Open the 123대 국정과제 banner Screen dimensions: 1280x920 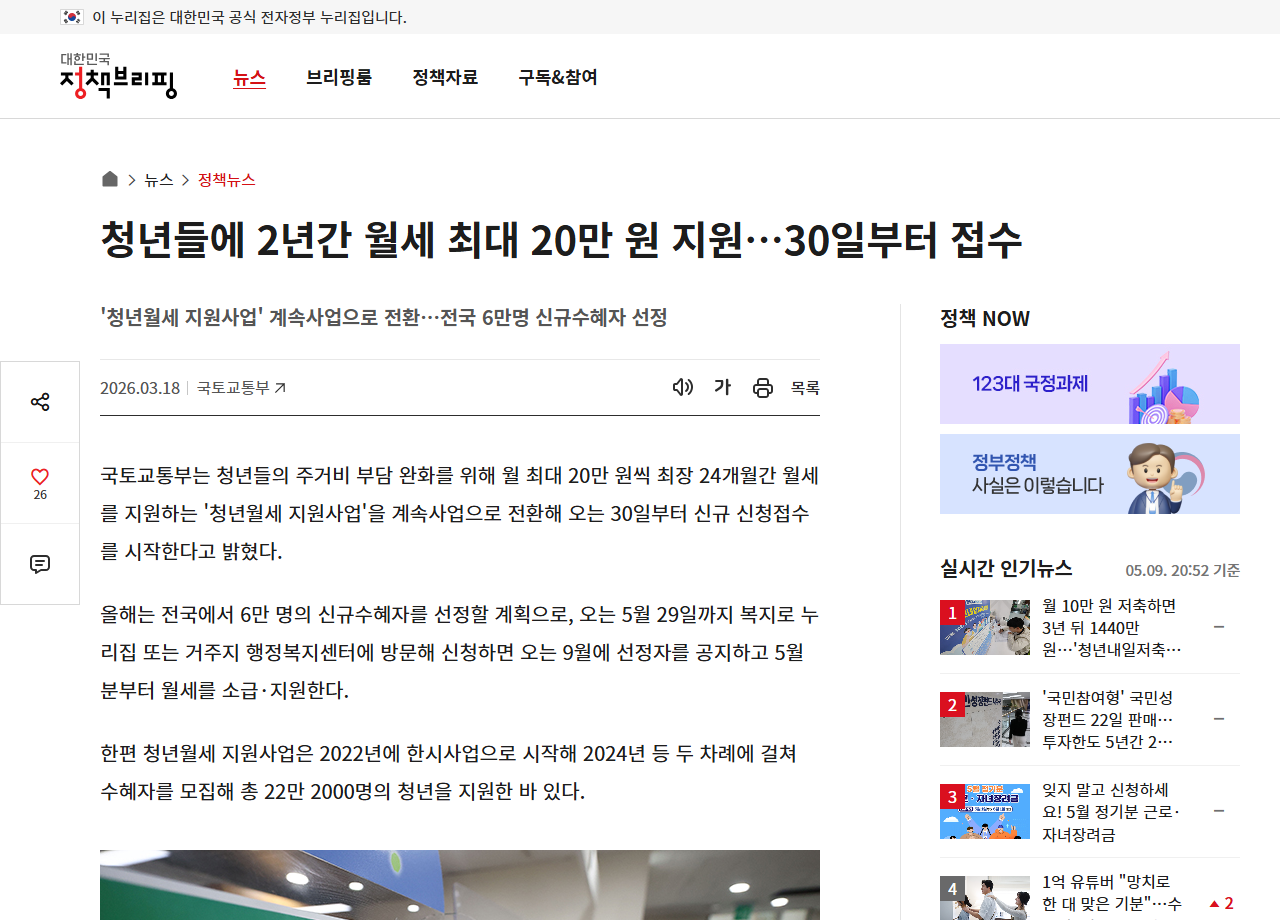1090,384
